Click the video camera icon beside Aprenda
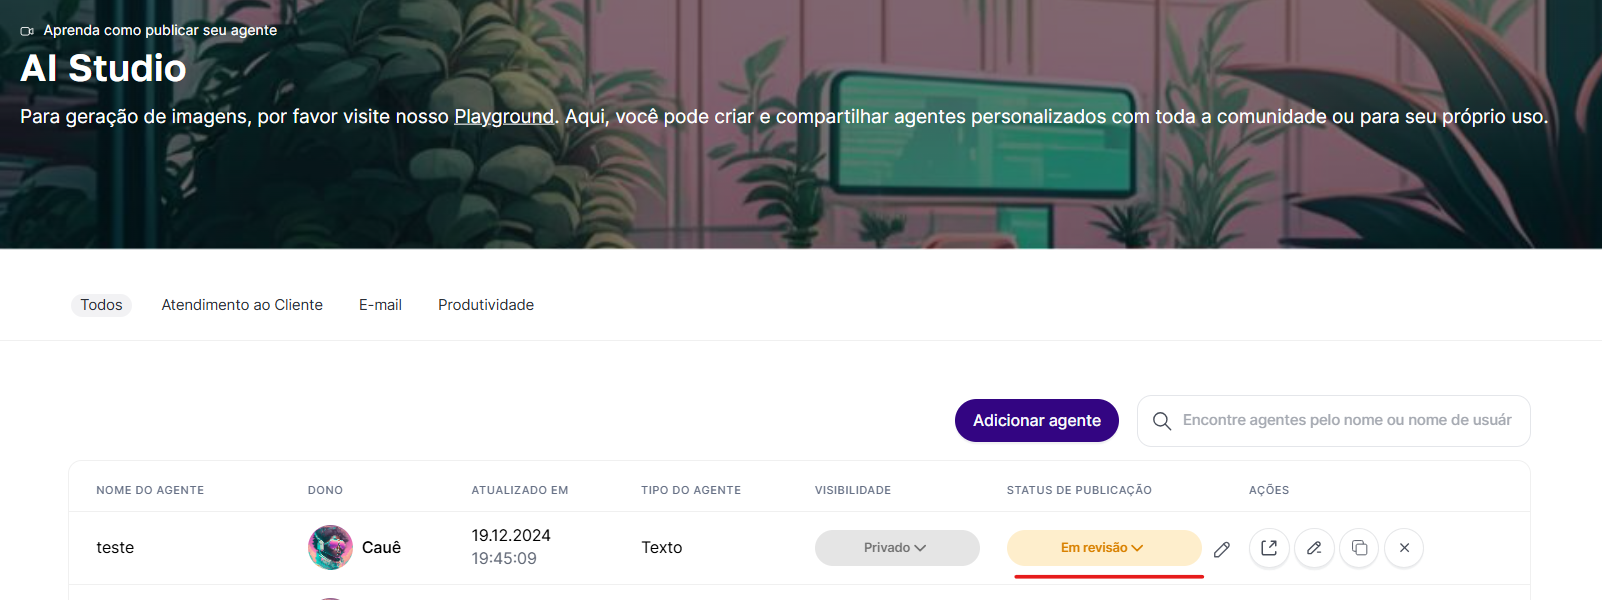Image resolution: width=1602 pixels, height=600 pixels. click(27, 31)
